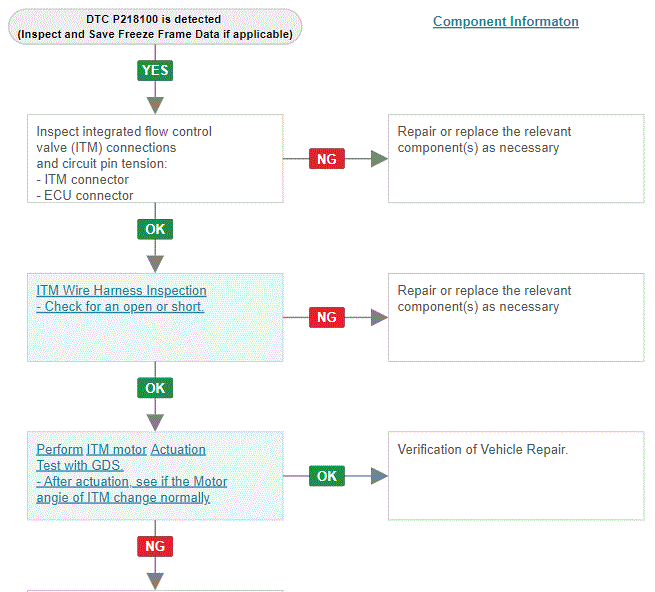Click the Inspect integrated flow control valve box
The width and height of the screenshot is (655, 592).
(155, 159)
